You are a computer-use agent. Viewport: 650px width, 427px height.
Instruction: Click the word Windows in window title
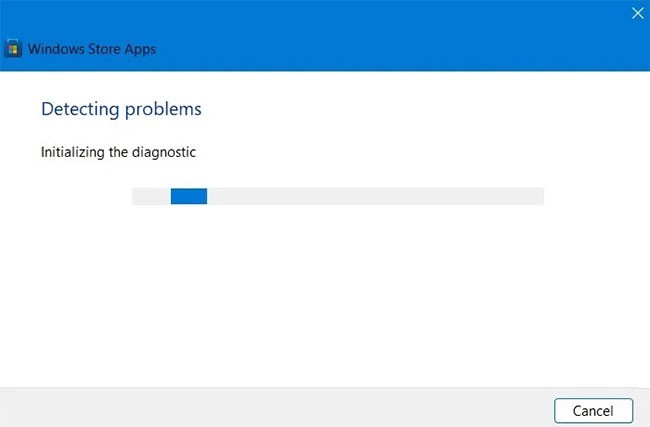click(57, 49)
